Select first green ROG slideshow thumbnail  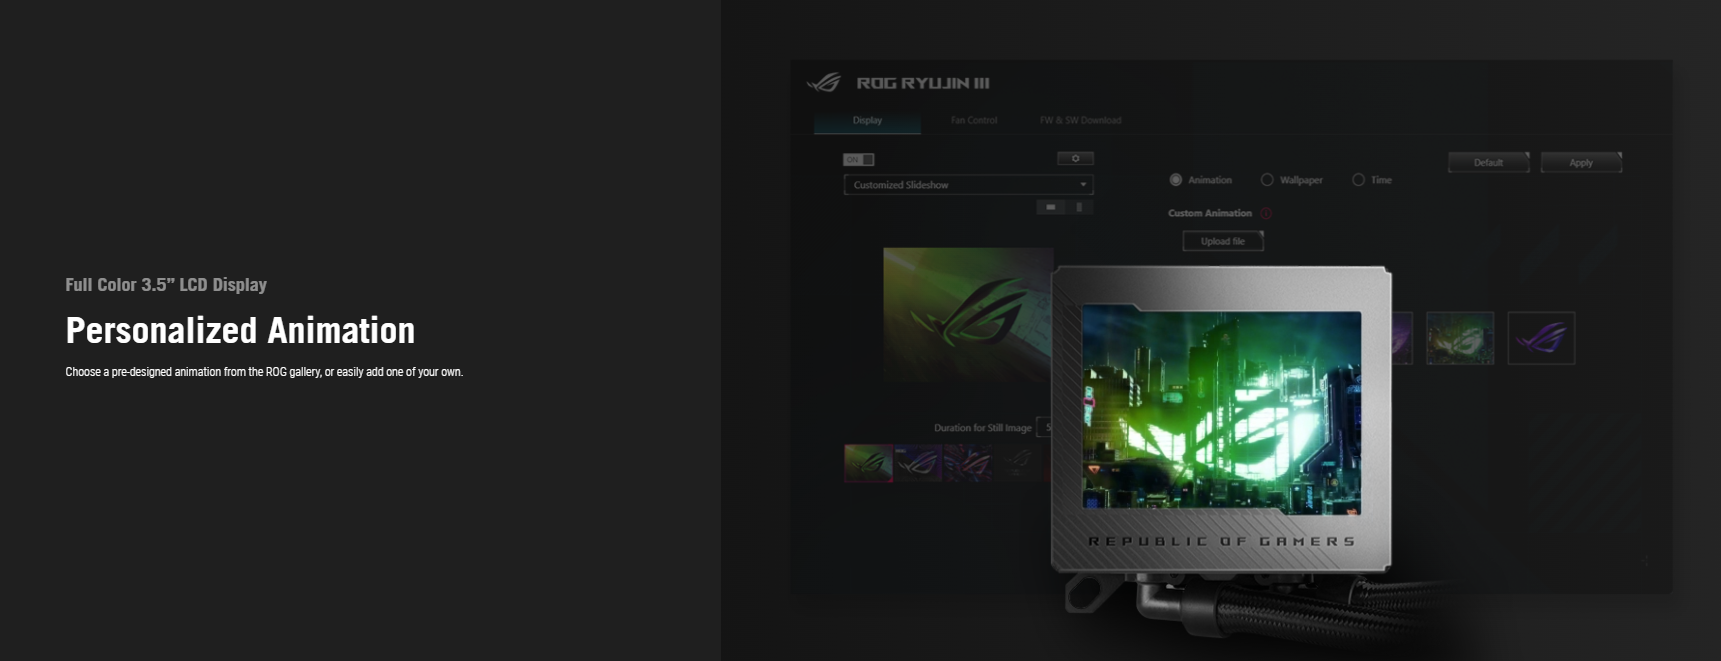(868, 463)
